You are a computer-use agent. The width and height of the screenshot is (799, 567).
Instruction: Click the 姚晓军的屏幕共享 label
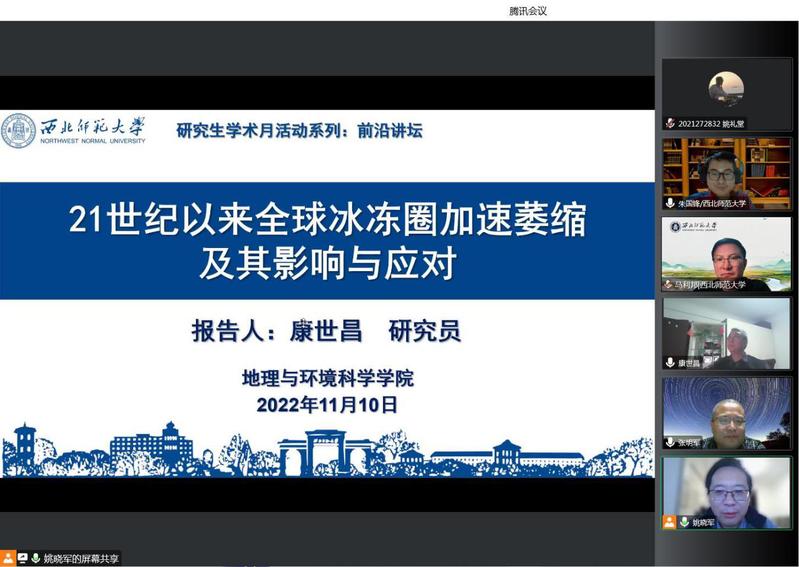pos(80,558)
